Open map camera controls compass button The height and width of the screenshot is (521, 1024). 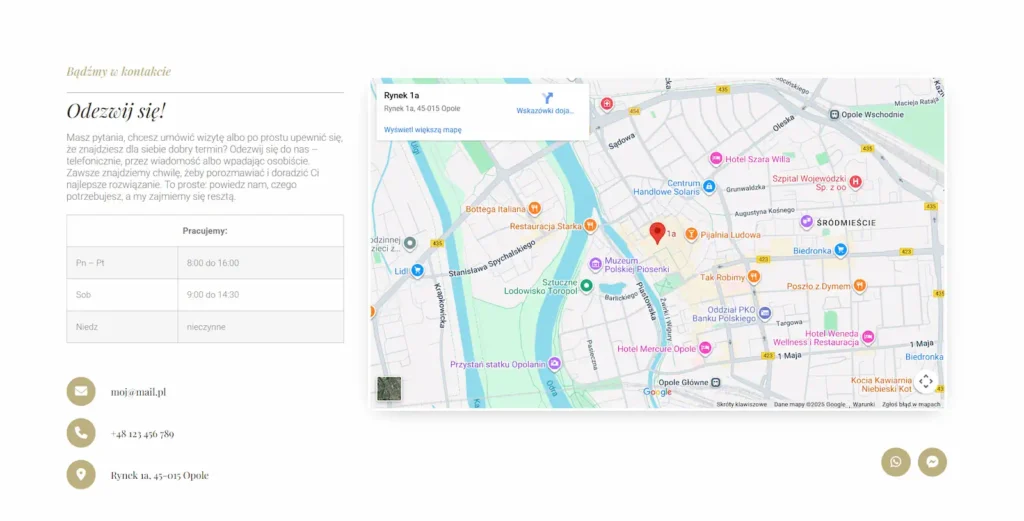pyautogui.click(x=926, y=381)
